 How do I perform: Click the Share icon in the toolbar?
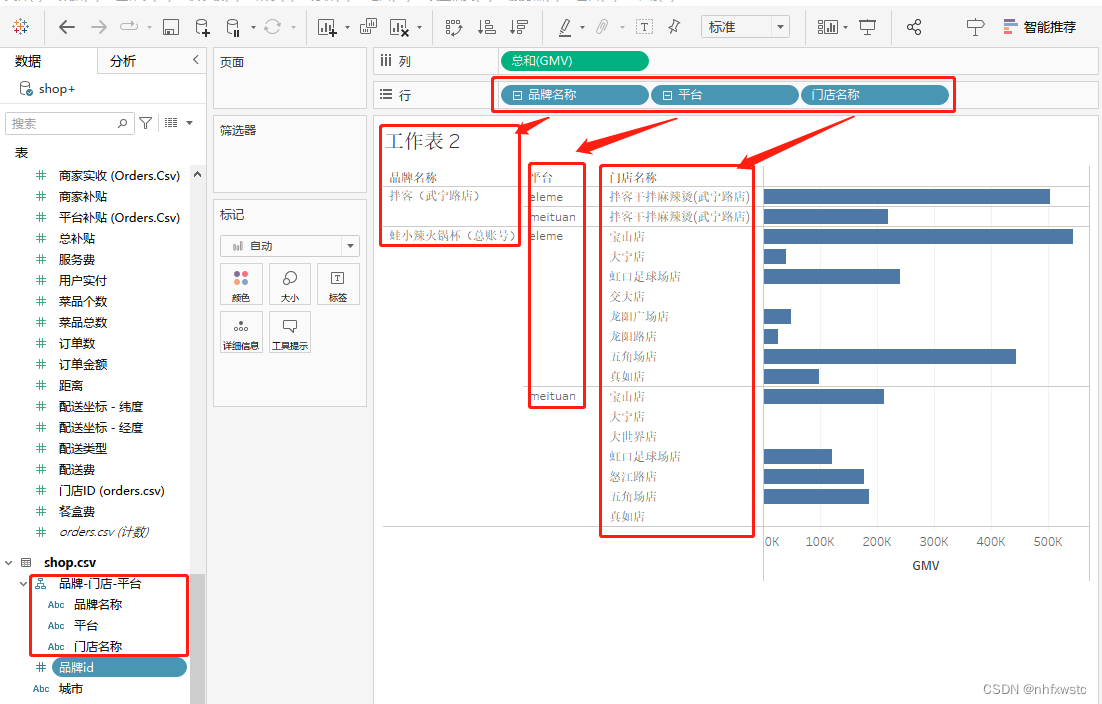[x=913, y=27]
